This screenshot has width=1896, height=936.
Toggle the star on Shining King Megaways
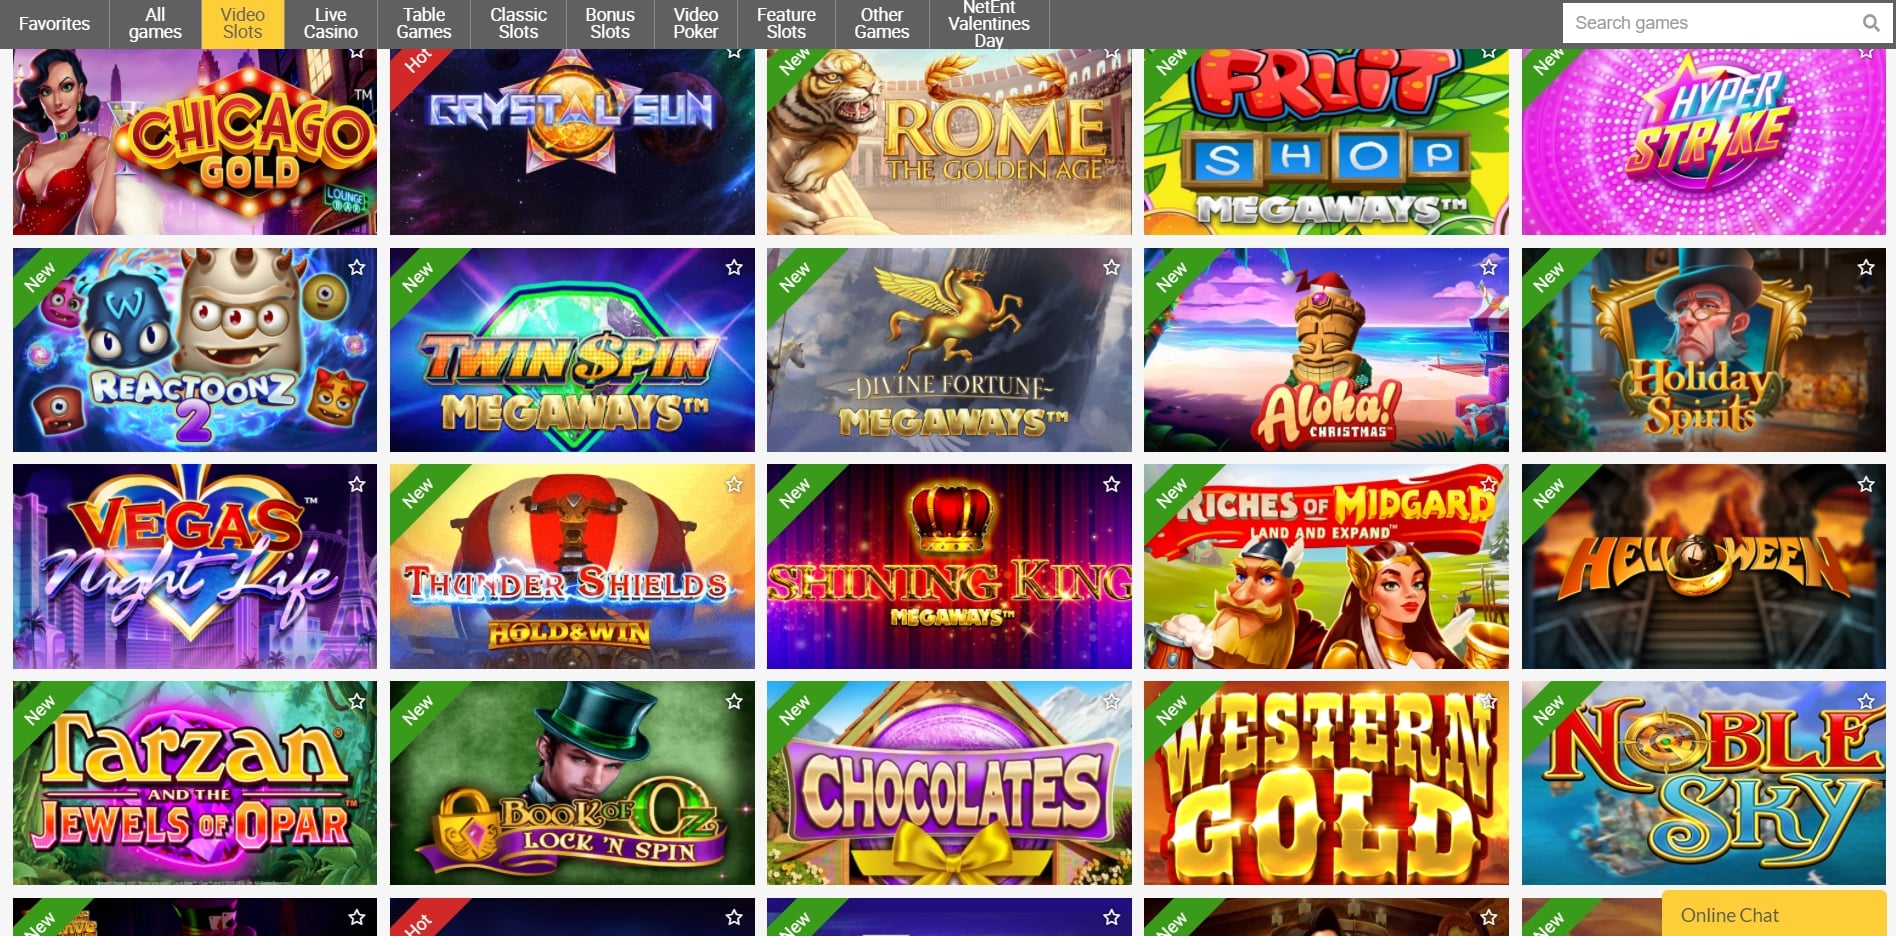(1111, 484)
